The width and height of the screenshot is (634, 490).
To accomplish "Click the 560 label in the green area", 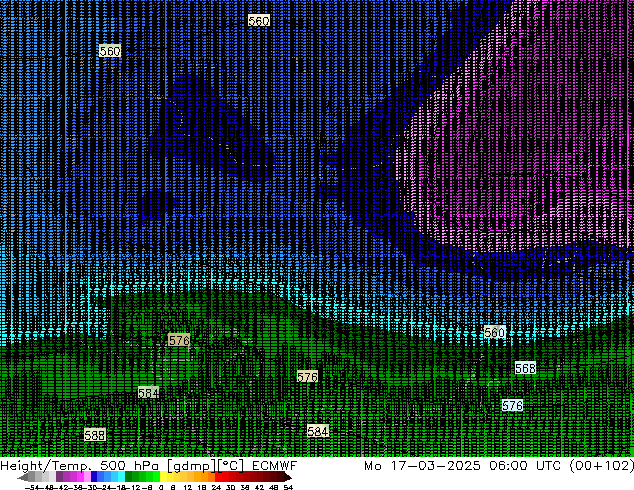I will click(x=495, y=332).
